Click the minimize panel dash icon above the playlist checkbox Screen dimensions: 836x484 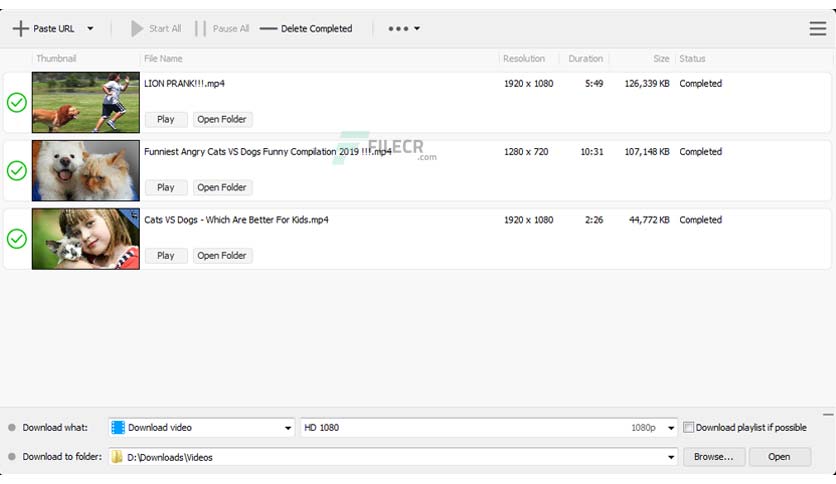(x=827, y=414)
